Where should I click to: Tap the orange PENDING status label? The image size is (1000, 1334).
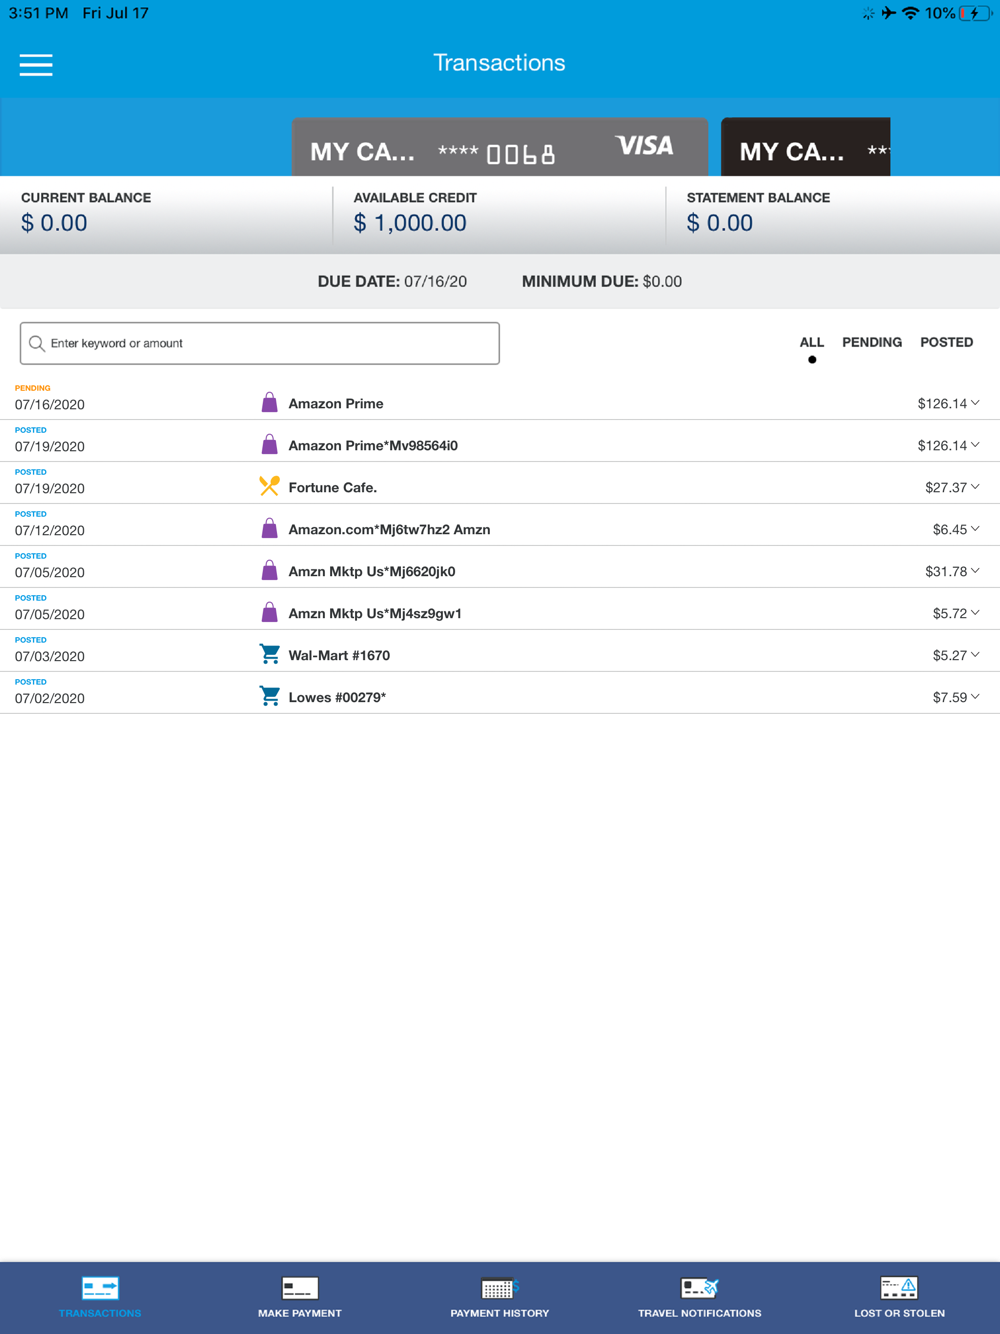(33, 388)
